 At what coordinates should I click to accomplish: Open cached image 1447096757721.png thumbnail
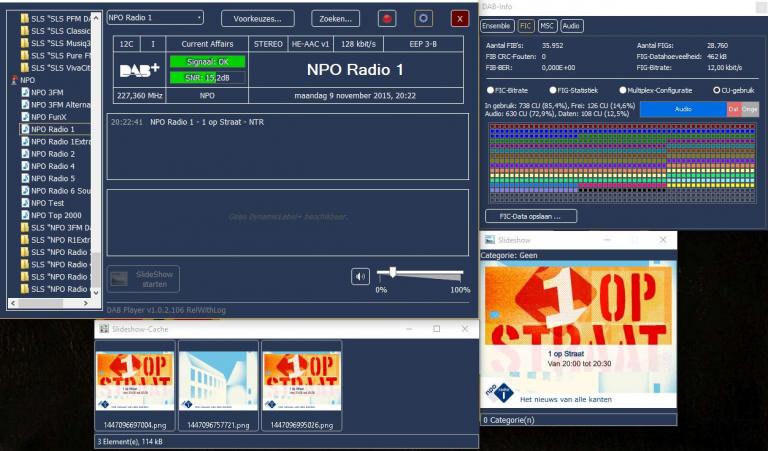coord(218,379)
